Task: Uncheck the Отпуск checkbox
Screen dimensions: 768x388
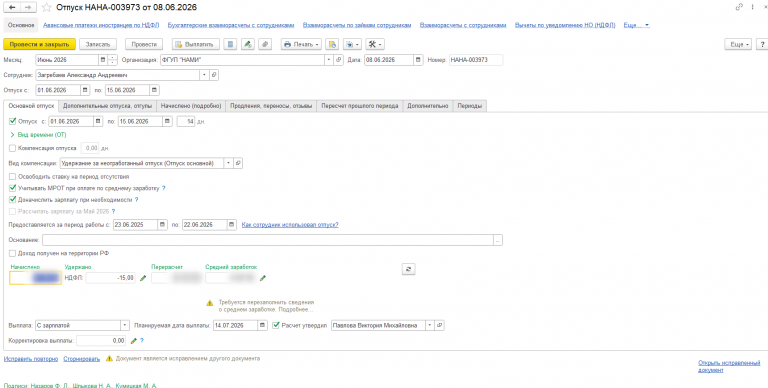Action: 13,121
